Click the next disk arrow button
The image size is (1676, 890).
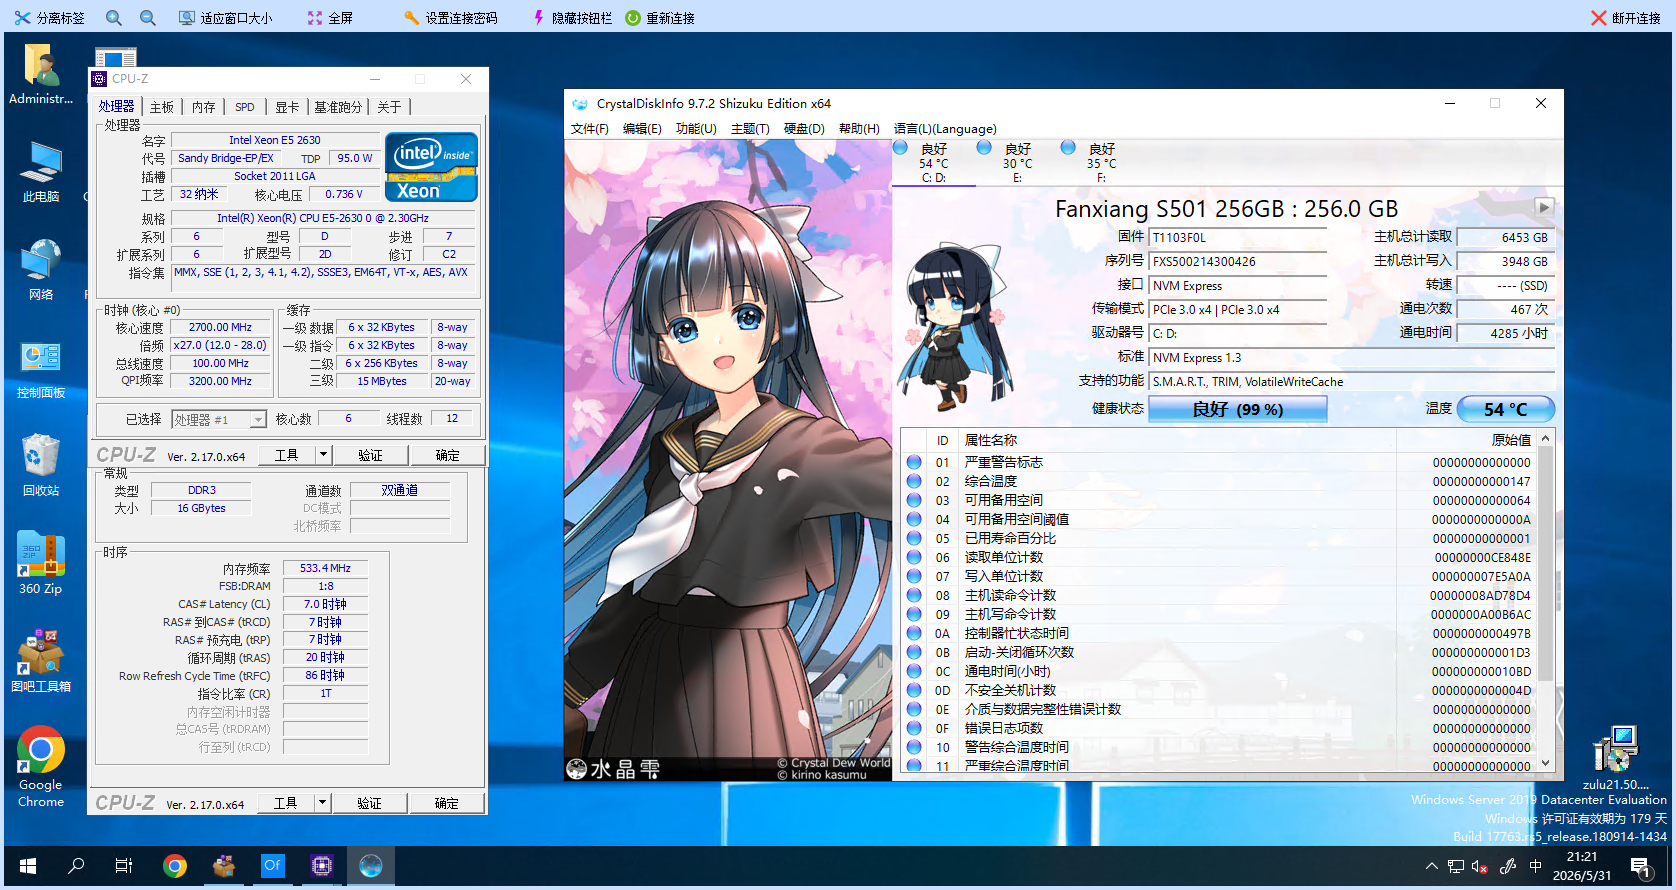click(x=1544, y=207)
